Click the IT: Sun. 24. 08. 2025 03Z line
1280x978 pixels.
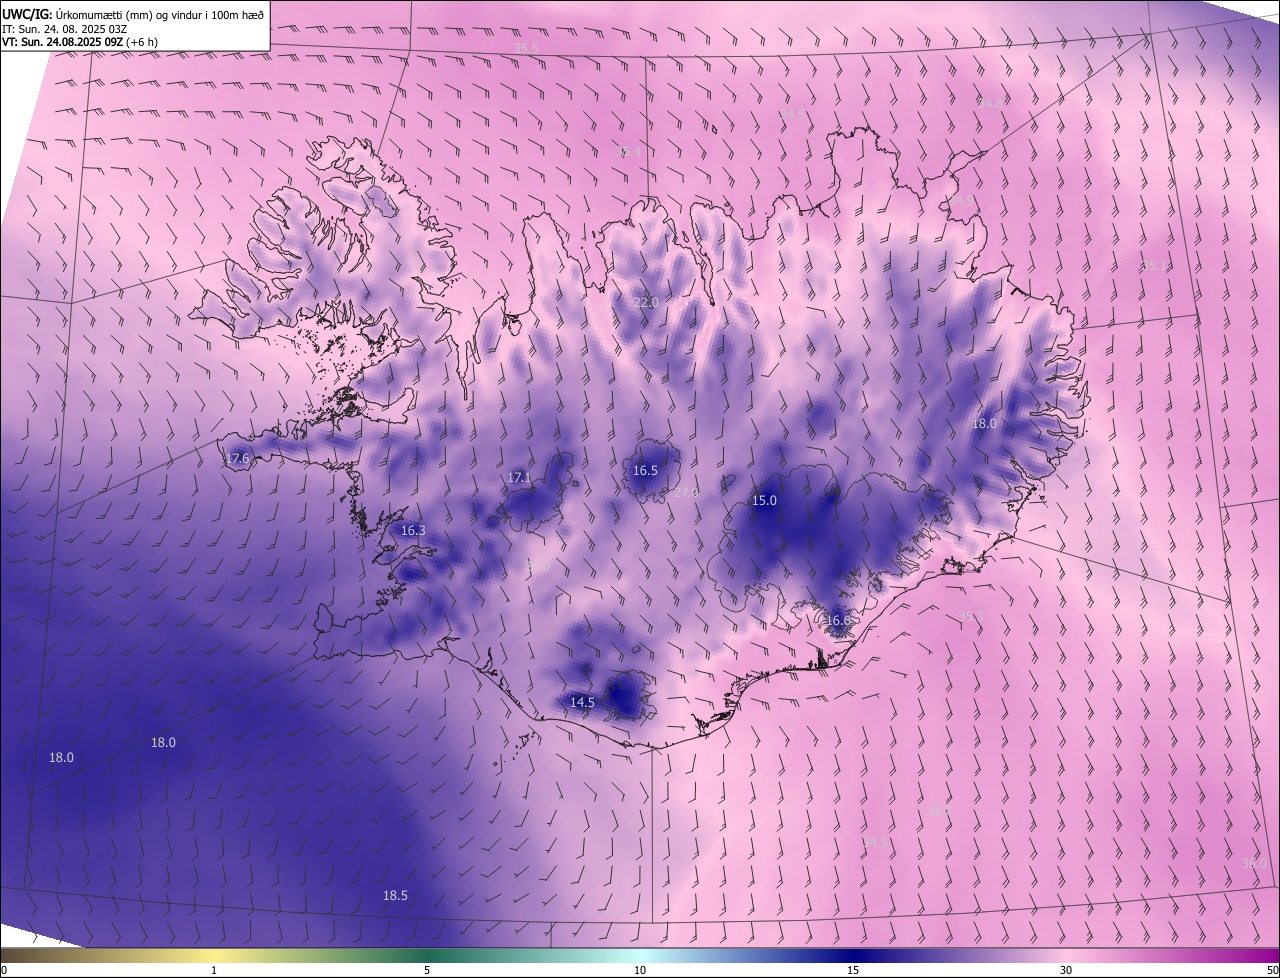pos(65,28)
